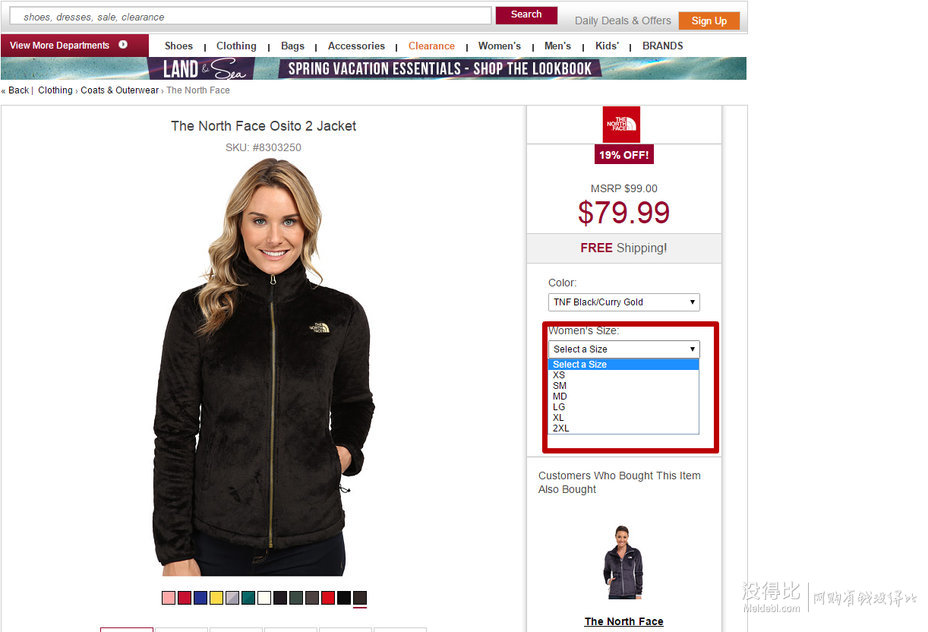Open Daily Deals & Offers link
The height and width of the screenshot is (632, 928).
[x=623, y=21]
